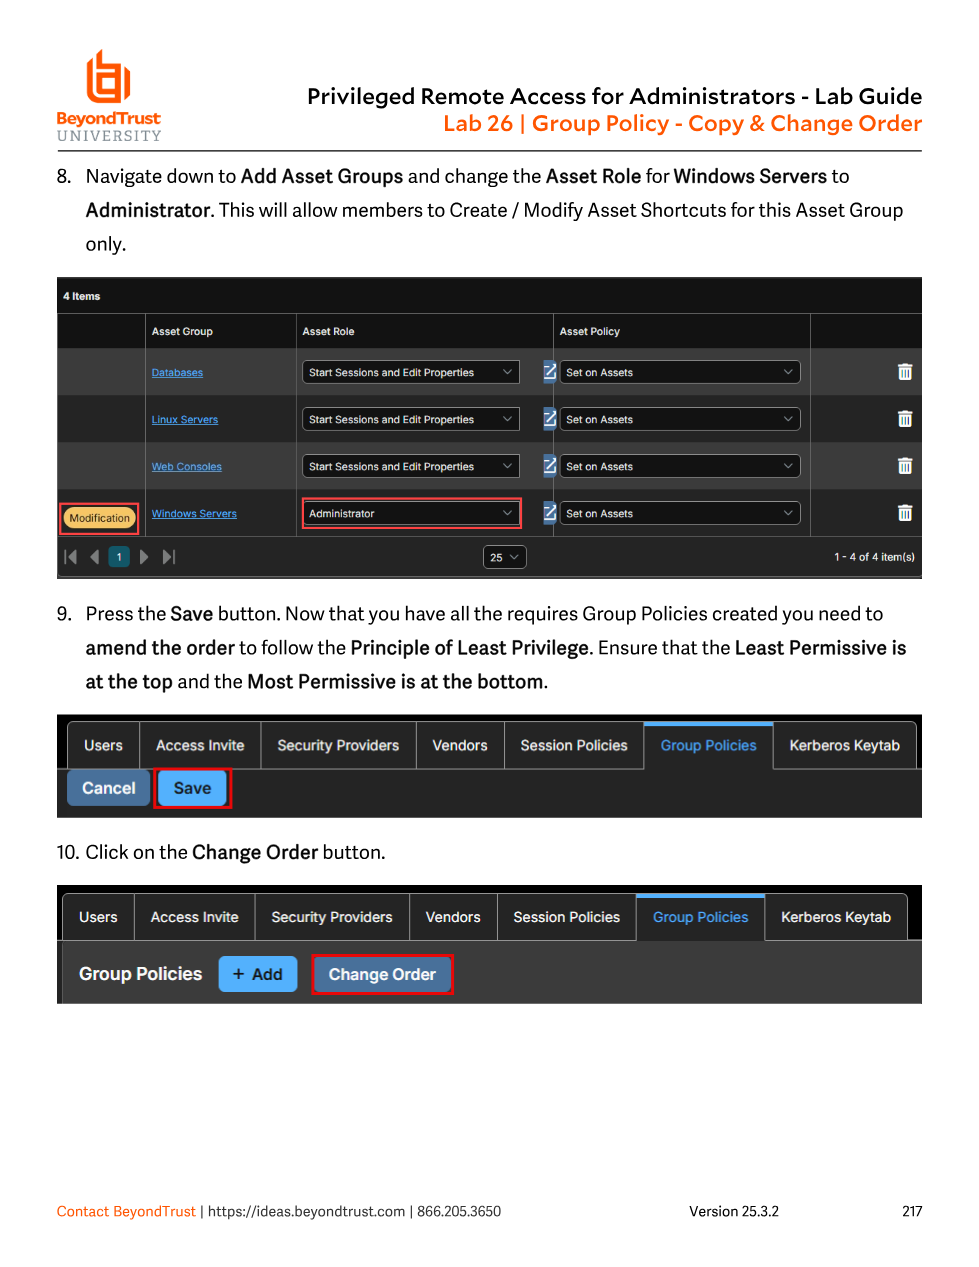Click the Cancel button
The image size is (979, 1267).
click(x=109, y=788)
